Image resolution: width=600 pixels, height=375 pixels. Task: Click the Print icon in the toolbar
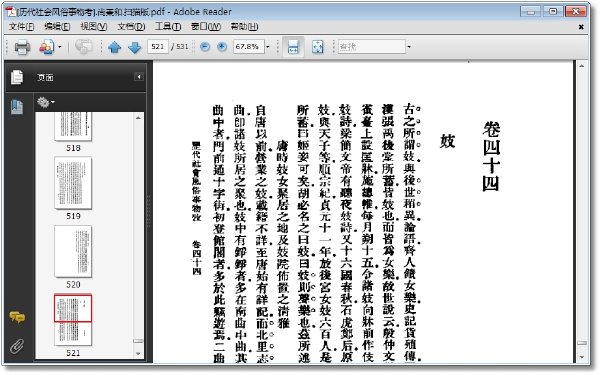(x=22, y=47)
